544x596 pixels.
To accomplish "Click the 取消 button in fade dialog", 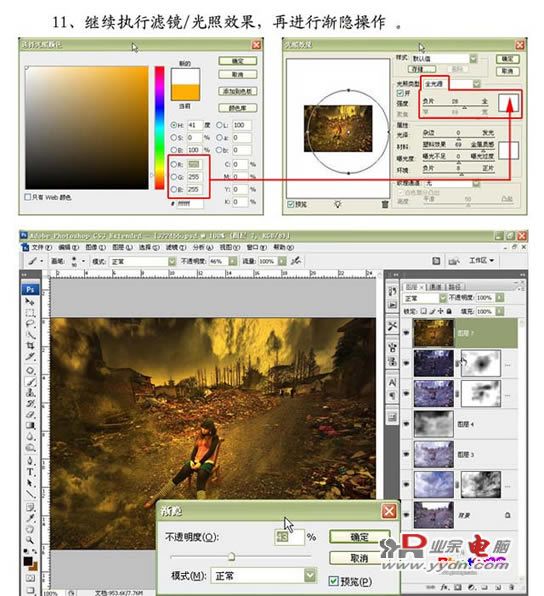I will click(359, 558).
